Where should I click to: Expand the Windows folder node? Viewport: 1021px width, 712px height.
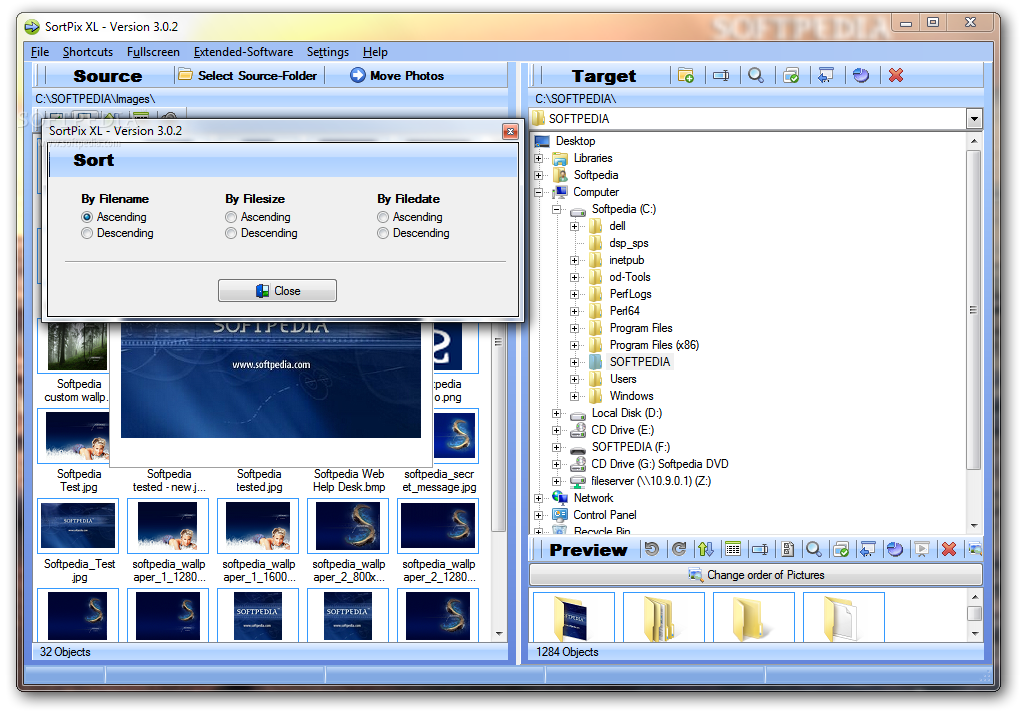pos(574,396)
